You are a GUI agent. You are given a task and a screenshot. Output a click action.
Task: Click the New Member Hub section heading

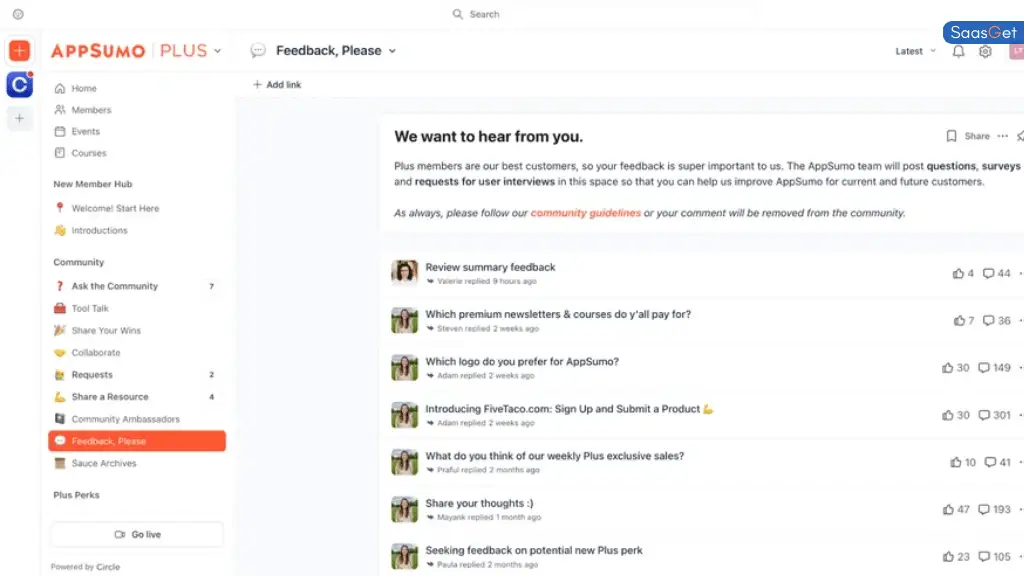[x=93, y=184]
